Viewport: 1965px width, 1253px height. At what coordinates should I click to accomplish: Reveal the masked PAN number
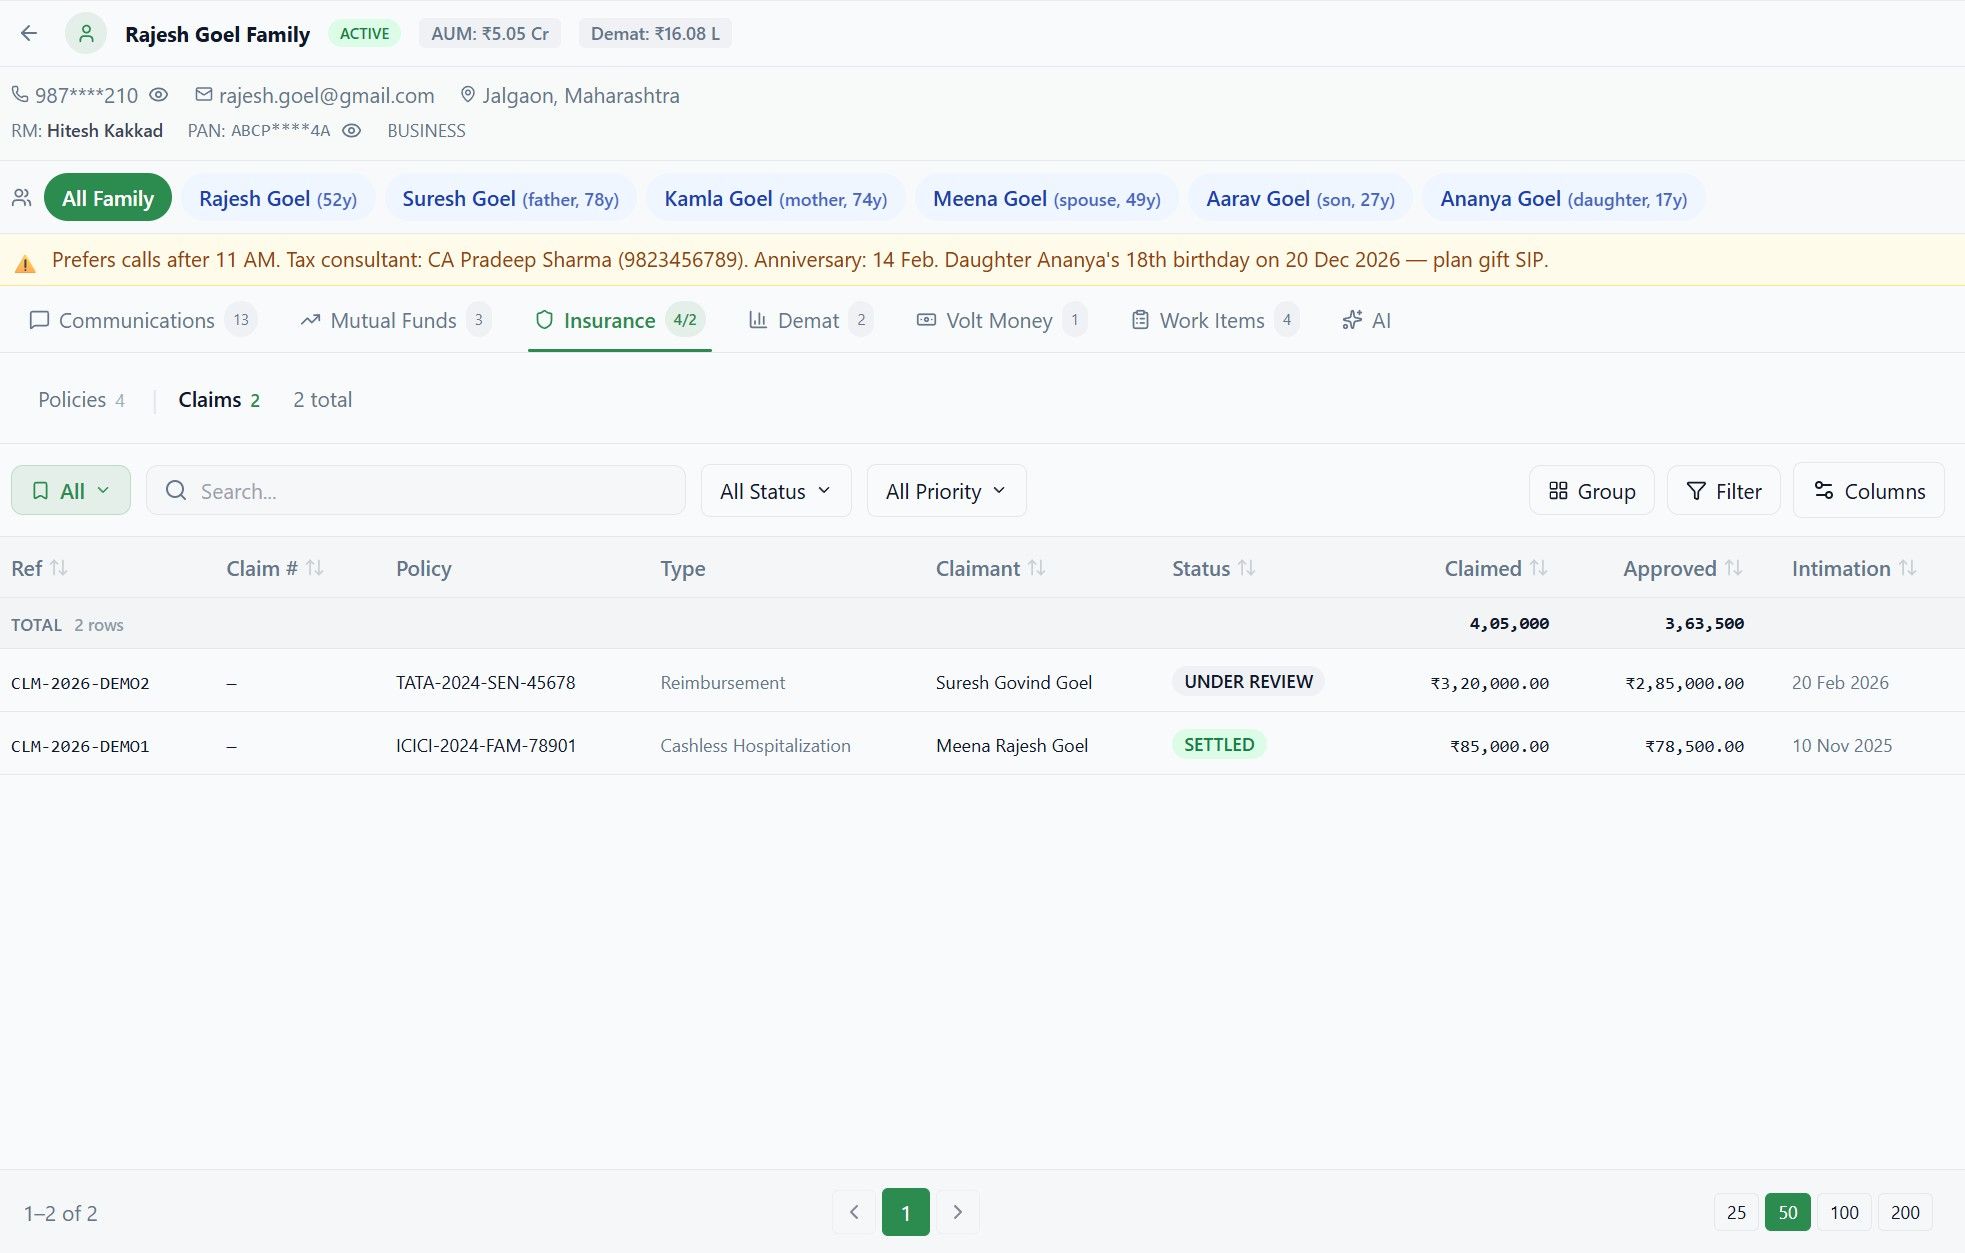click(x=351, y=130)
